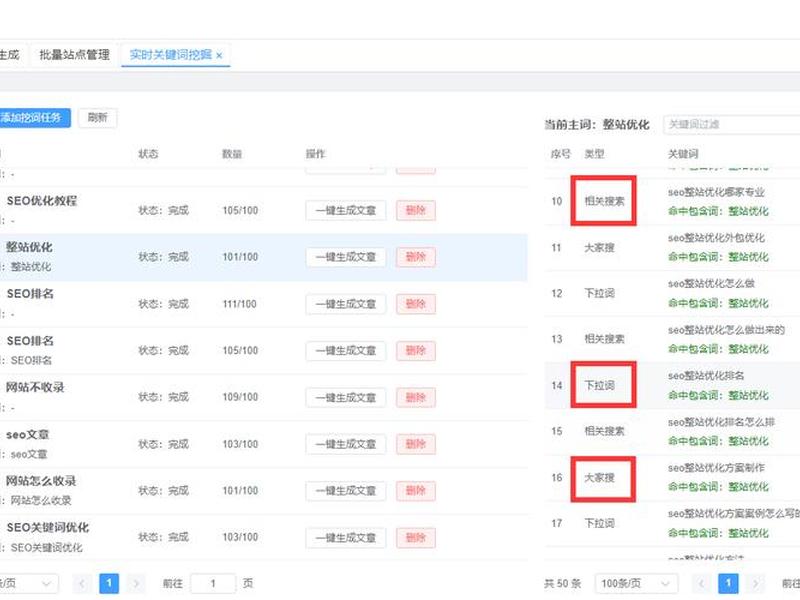Screen dimensions: 800x600
Task: Generate article for 111/100 SEO排名 row
Action: pos(345,304)
